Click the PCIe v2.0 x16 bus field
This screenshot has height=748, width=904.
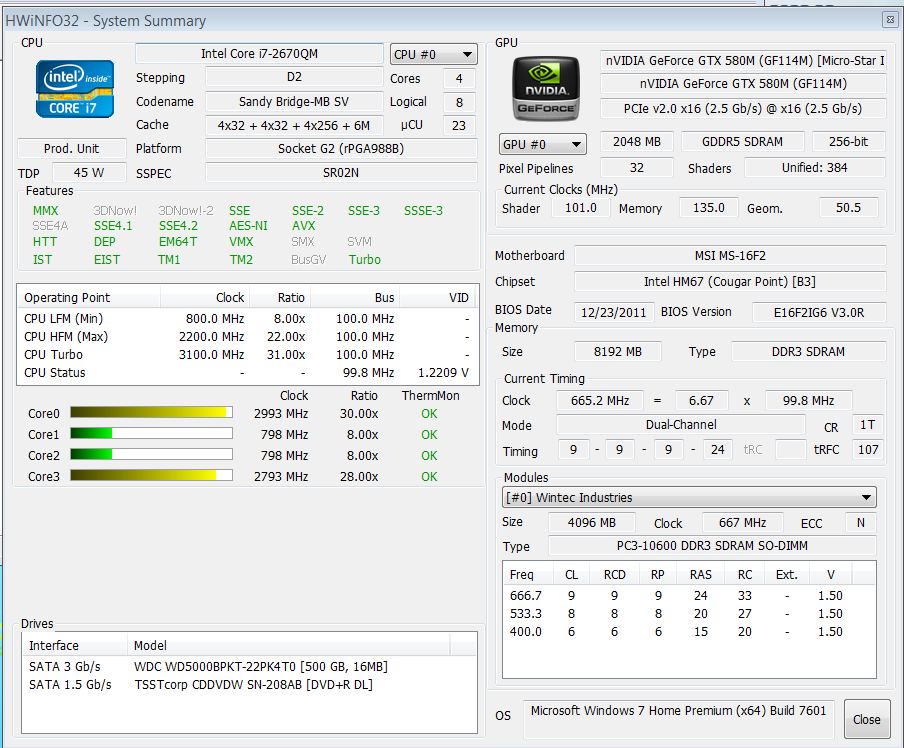(743, 108)
